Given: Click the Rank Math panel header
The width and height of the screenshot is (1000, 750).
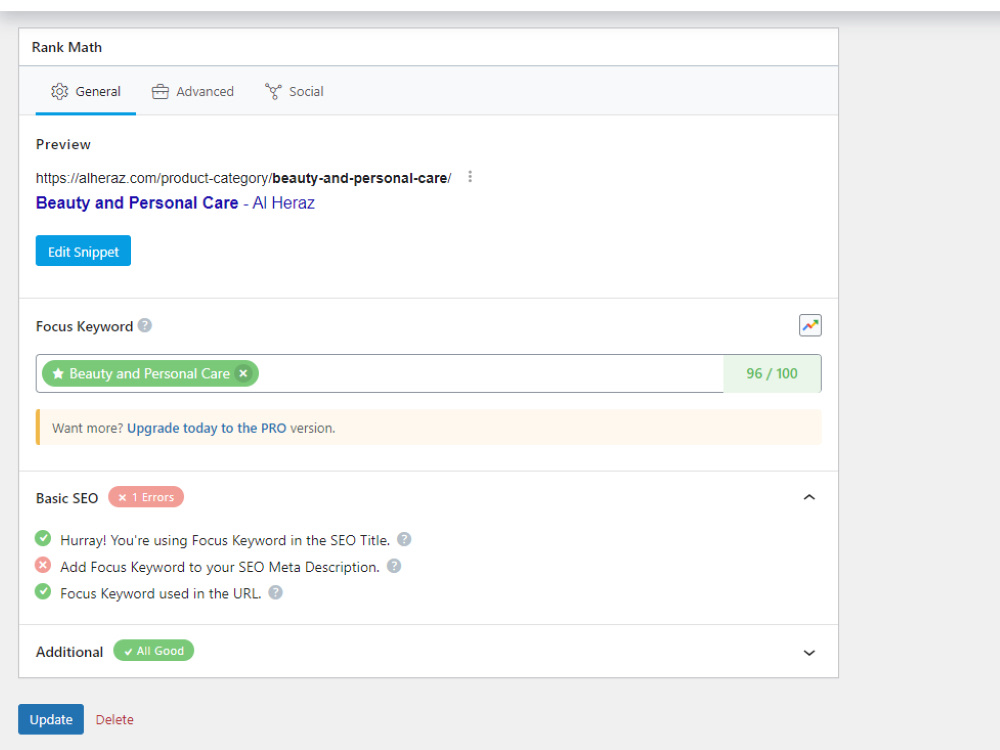Looking at the screenshot, I should [x=428, y=47].
